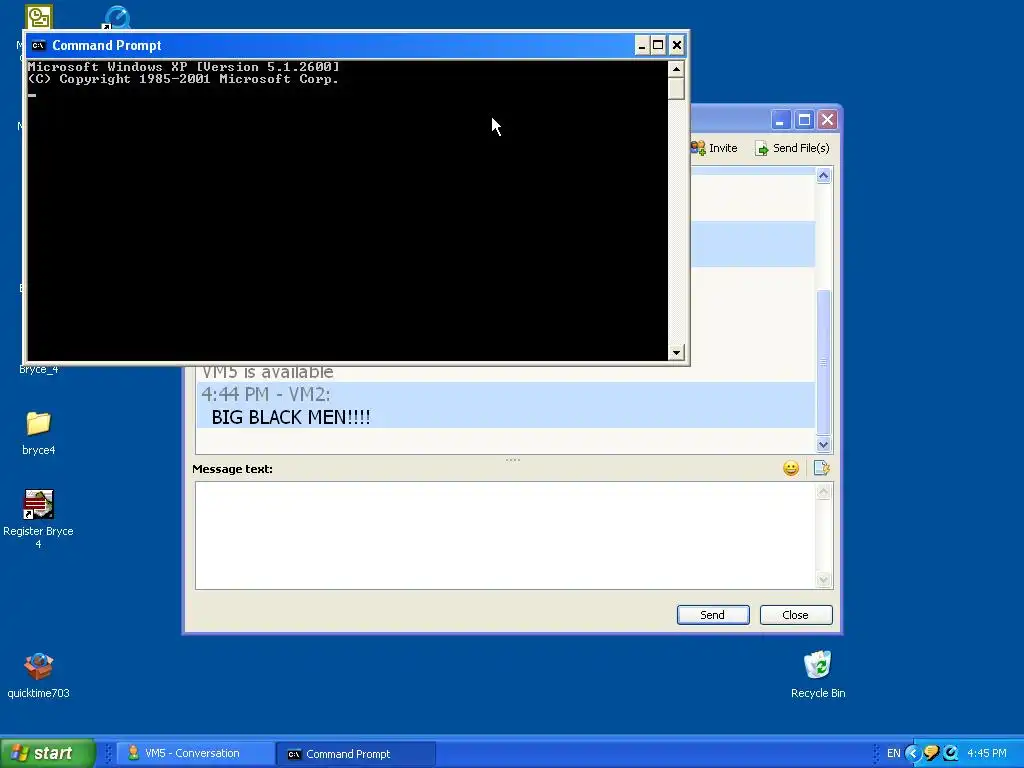The width and height of the screenshot is (1024, 768).
Task: Click the conversation history scrollbar thumb
Action: 824,362
